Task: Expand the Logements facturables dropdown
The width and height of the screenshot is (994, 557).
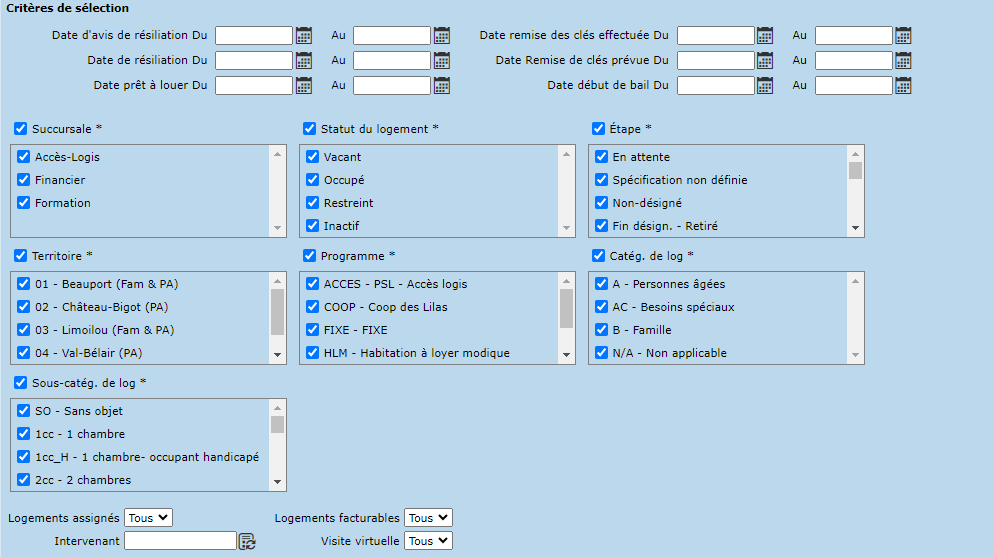Action: tap(428, 518)
